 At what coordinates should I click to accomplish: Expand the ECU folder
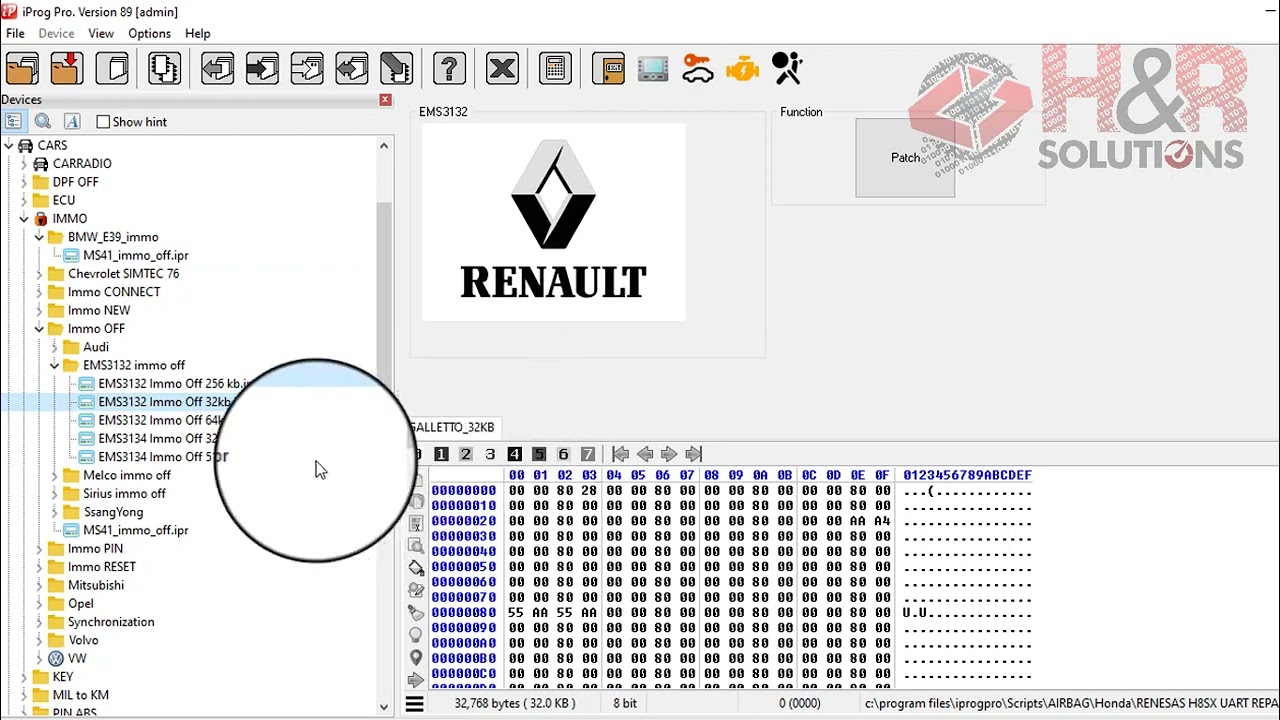(x=24, y=200)
